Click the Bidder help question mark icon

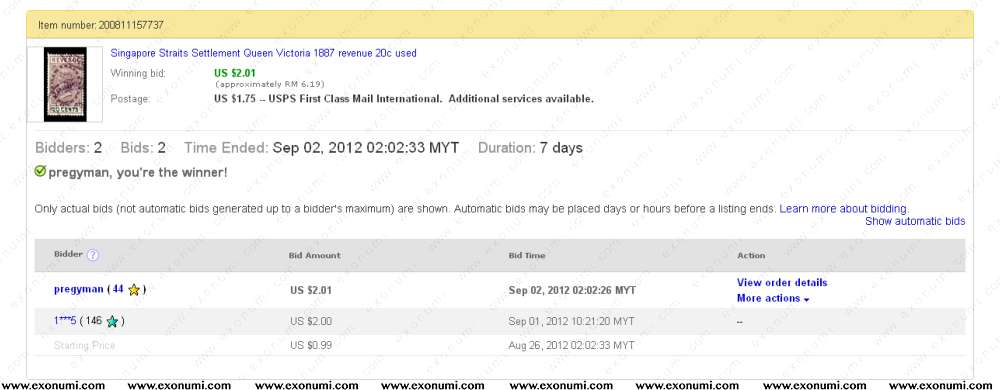click(93, 255)
